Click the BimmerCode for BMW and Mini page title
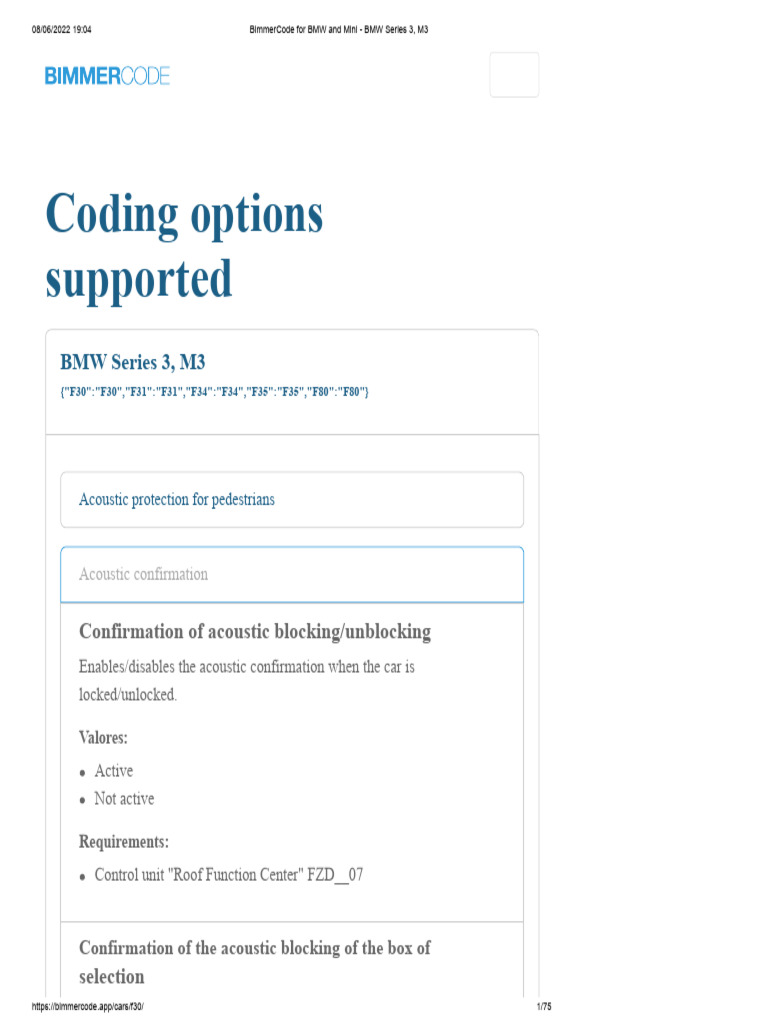 [338, 30]
